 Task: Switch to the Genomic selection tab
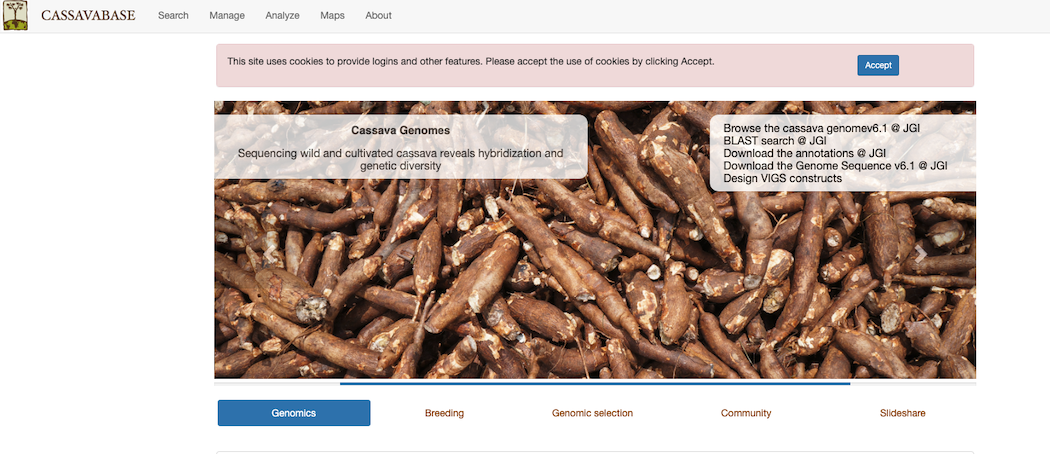point(592,413)
